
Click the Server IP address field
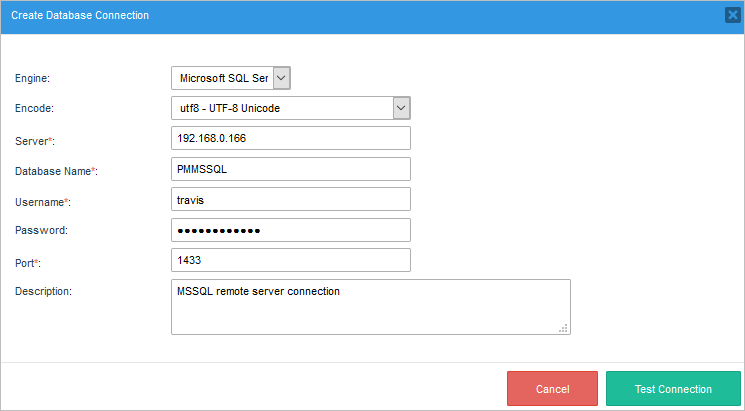tap(291, 138)
